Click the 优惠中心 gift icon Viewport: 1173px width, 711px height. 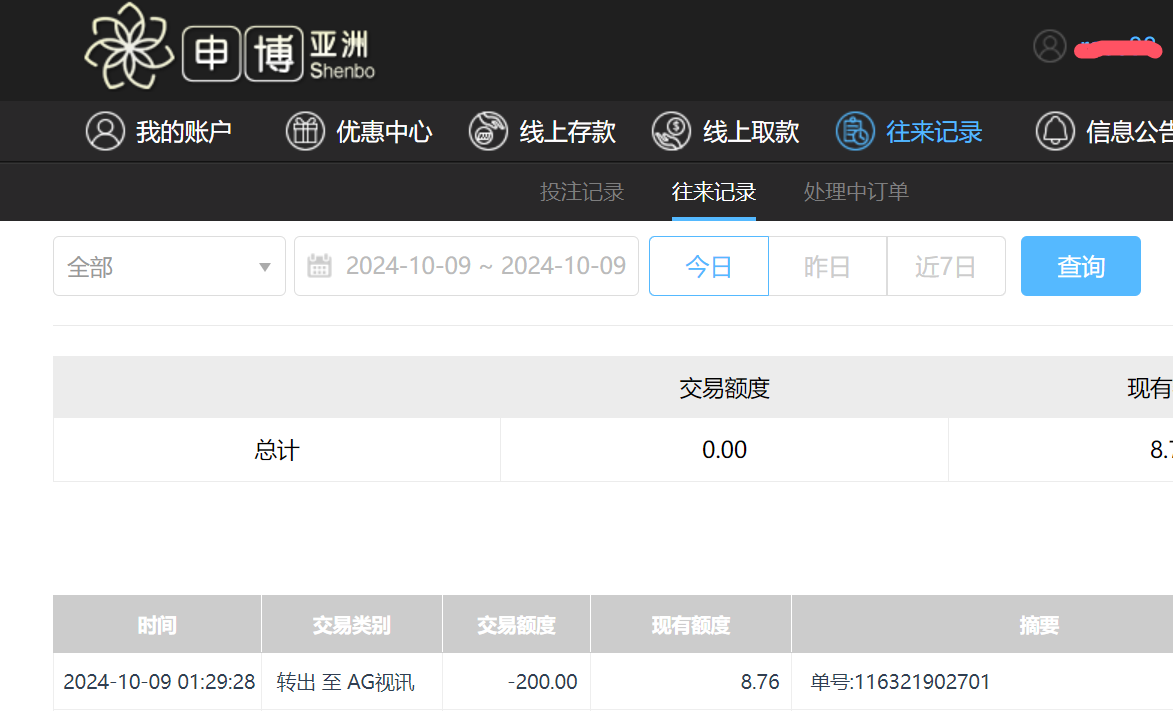(x=305, y=131)
